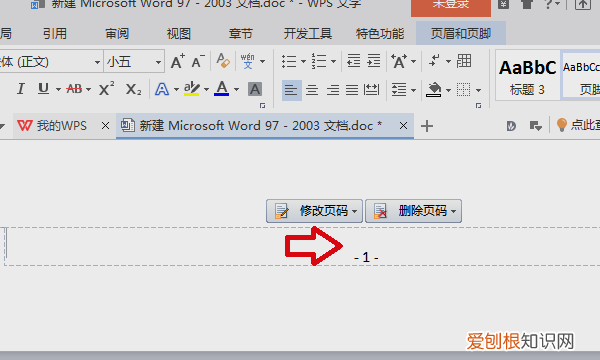Click the phonetic guide wén icon
The width and height of the screenshot is (600, 360).
pyautogui.click(x=248, y=61)
